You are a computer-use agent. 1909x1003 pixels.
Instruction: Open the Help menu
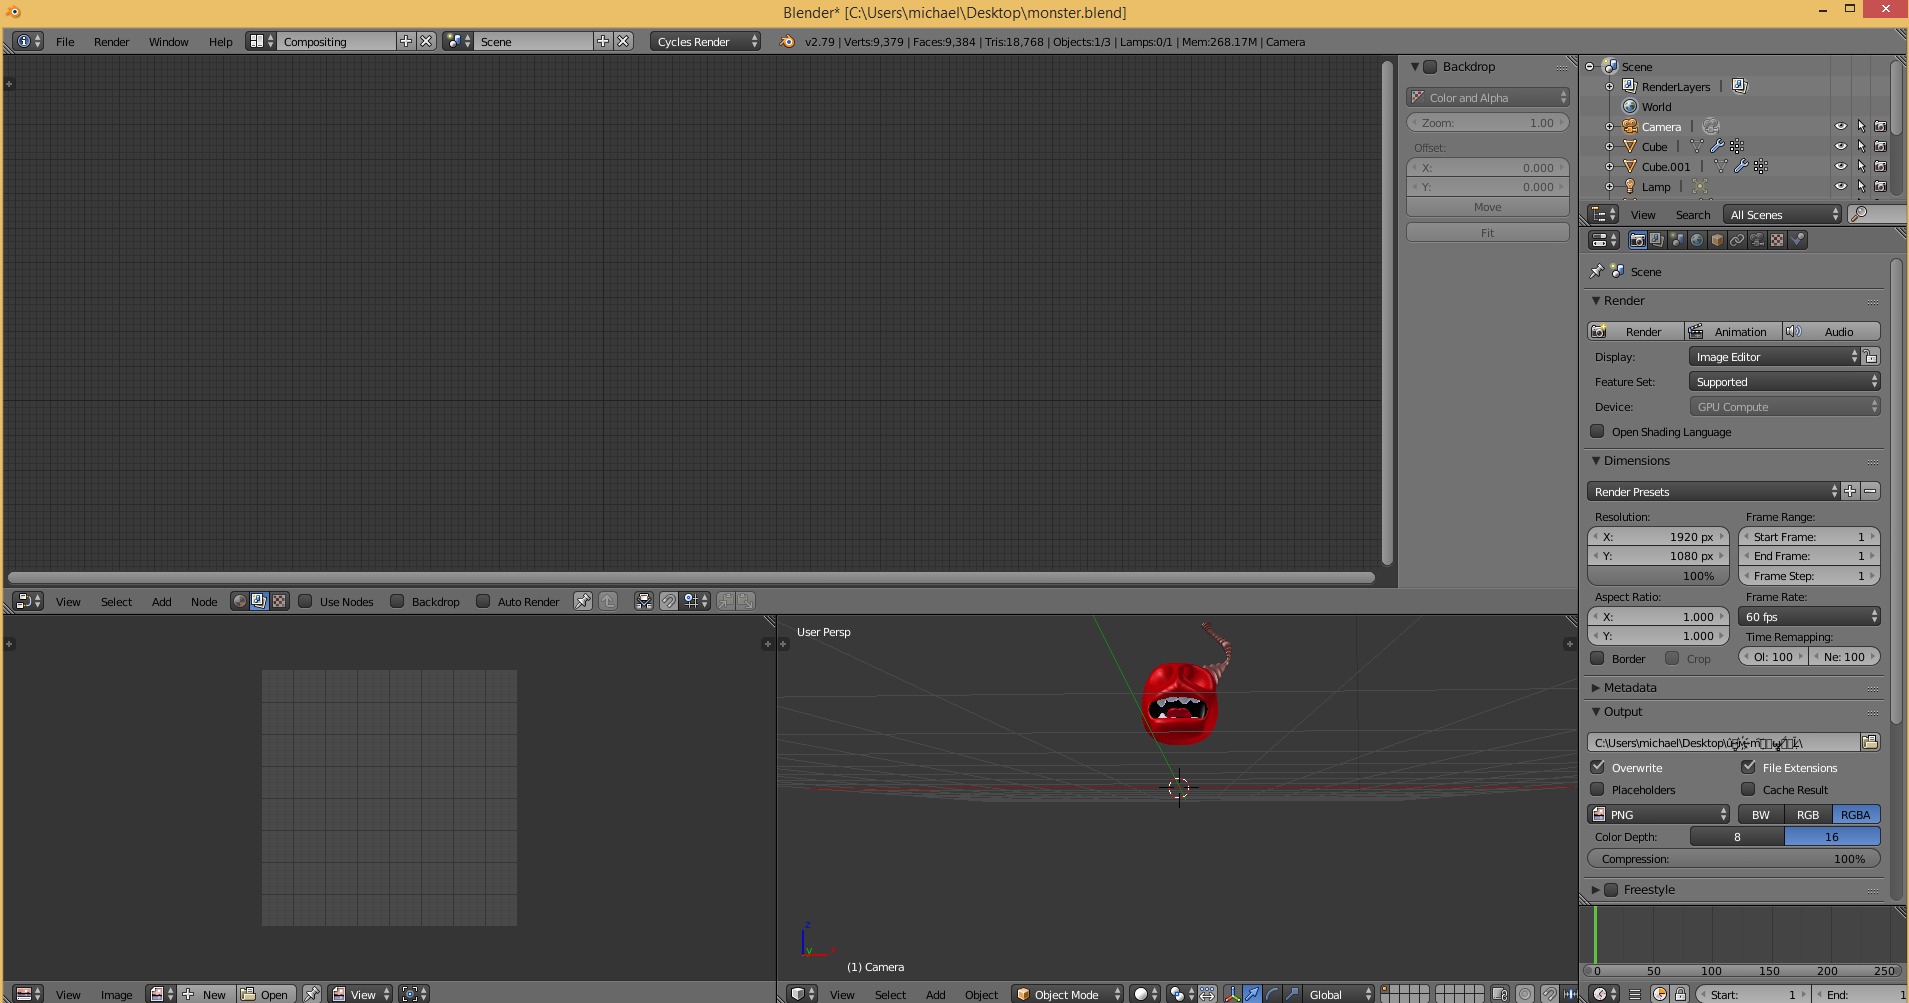point(220,42)
